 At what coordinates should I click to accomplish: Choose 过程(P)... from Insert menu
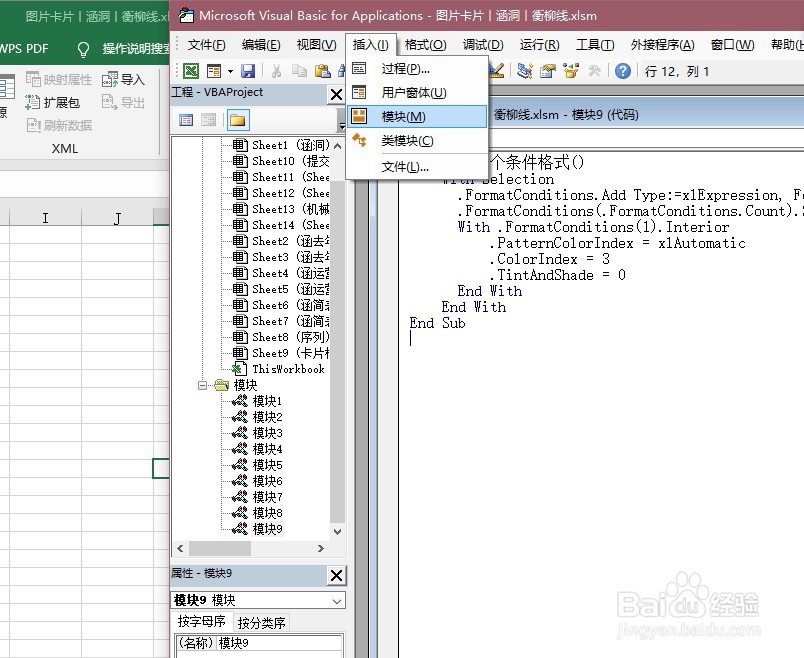pyautogui.click(x=416, y=69)
